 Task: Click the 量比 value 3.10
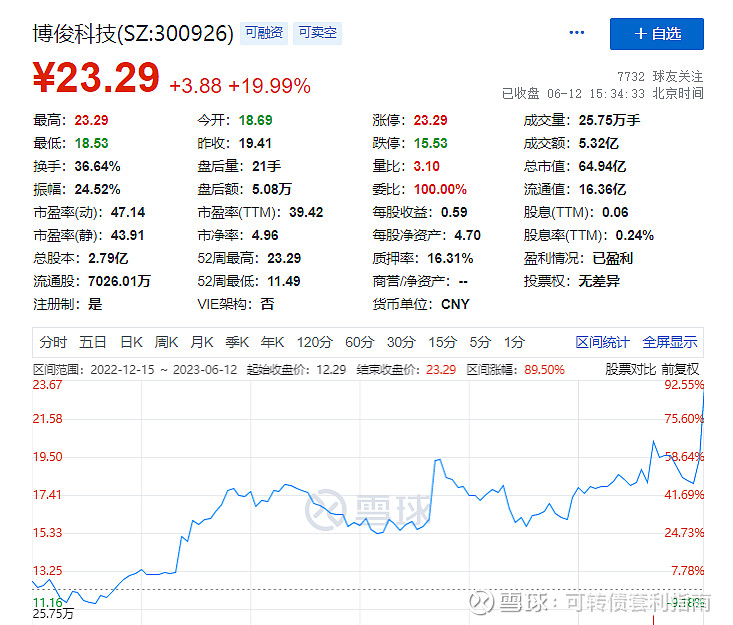click(426, 166)
